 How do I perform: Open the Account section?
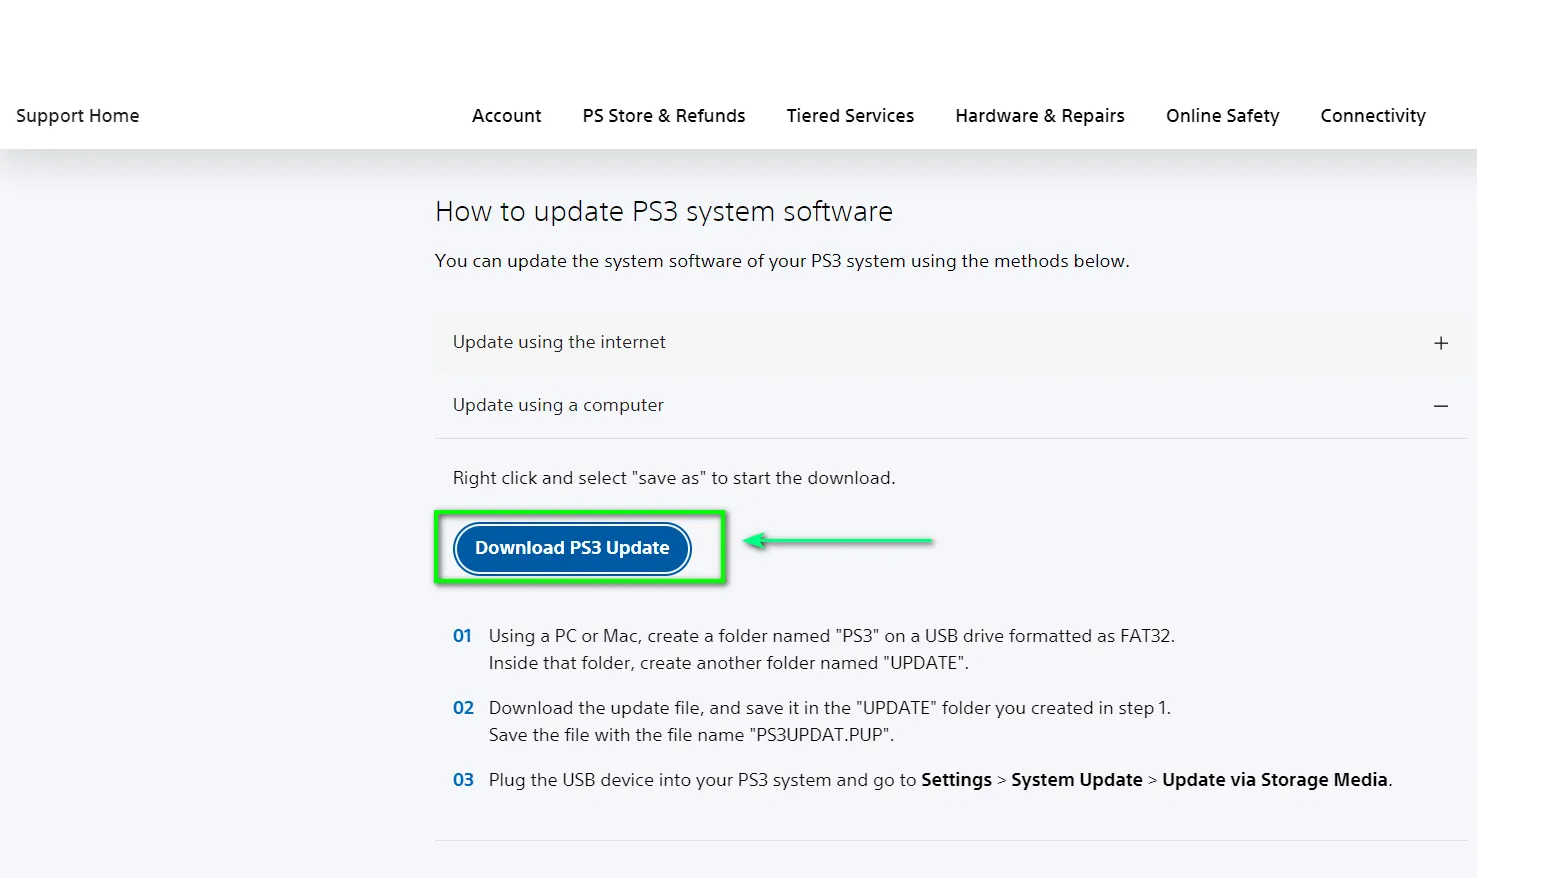coord(506,115)
